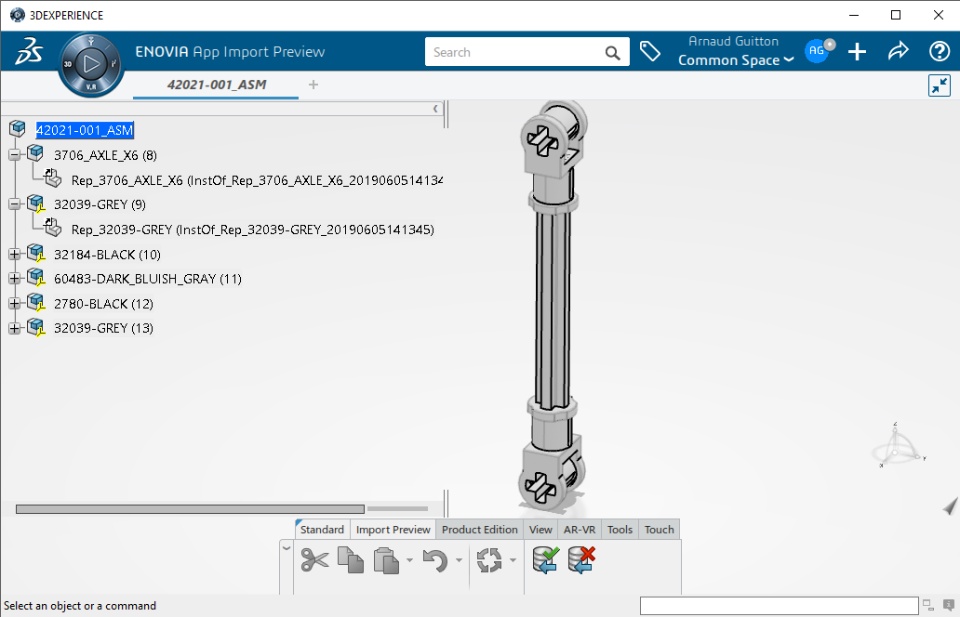Click the Update refresh icon
This screenshot has width=960, height=617.
(489, 560)
